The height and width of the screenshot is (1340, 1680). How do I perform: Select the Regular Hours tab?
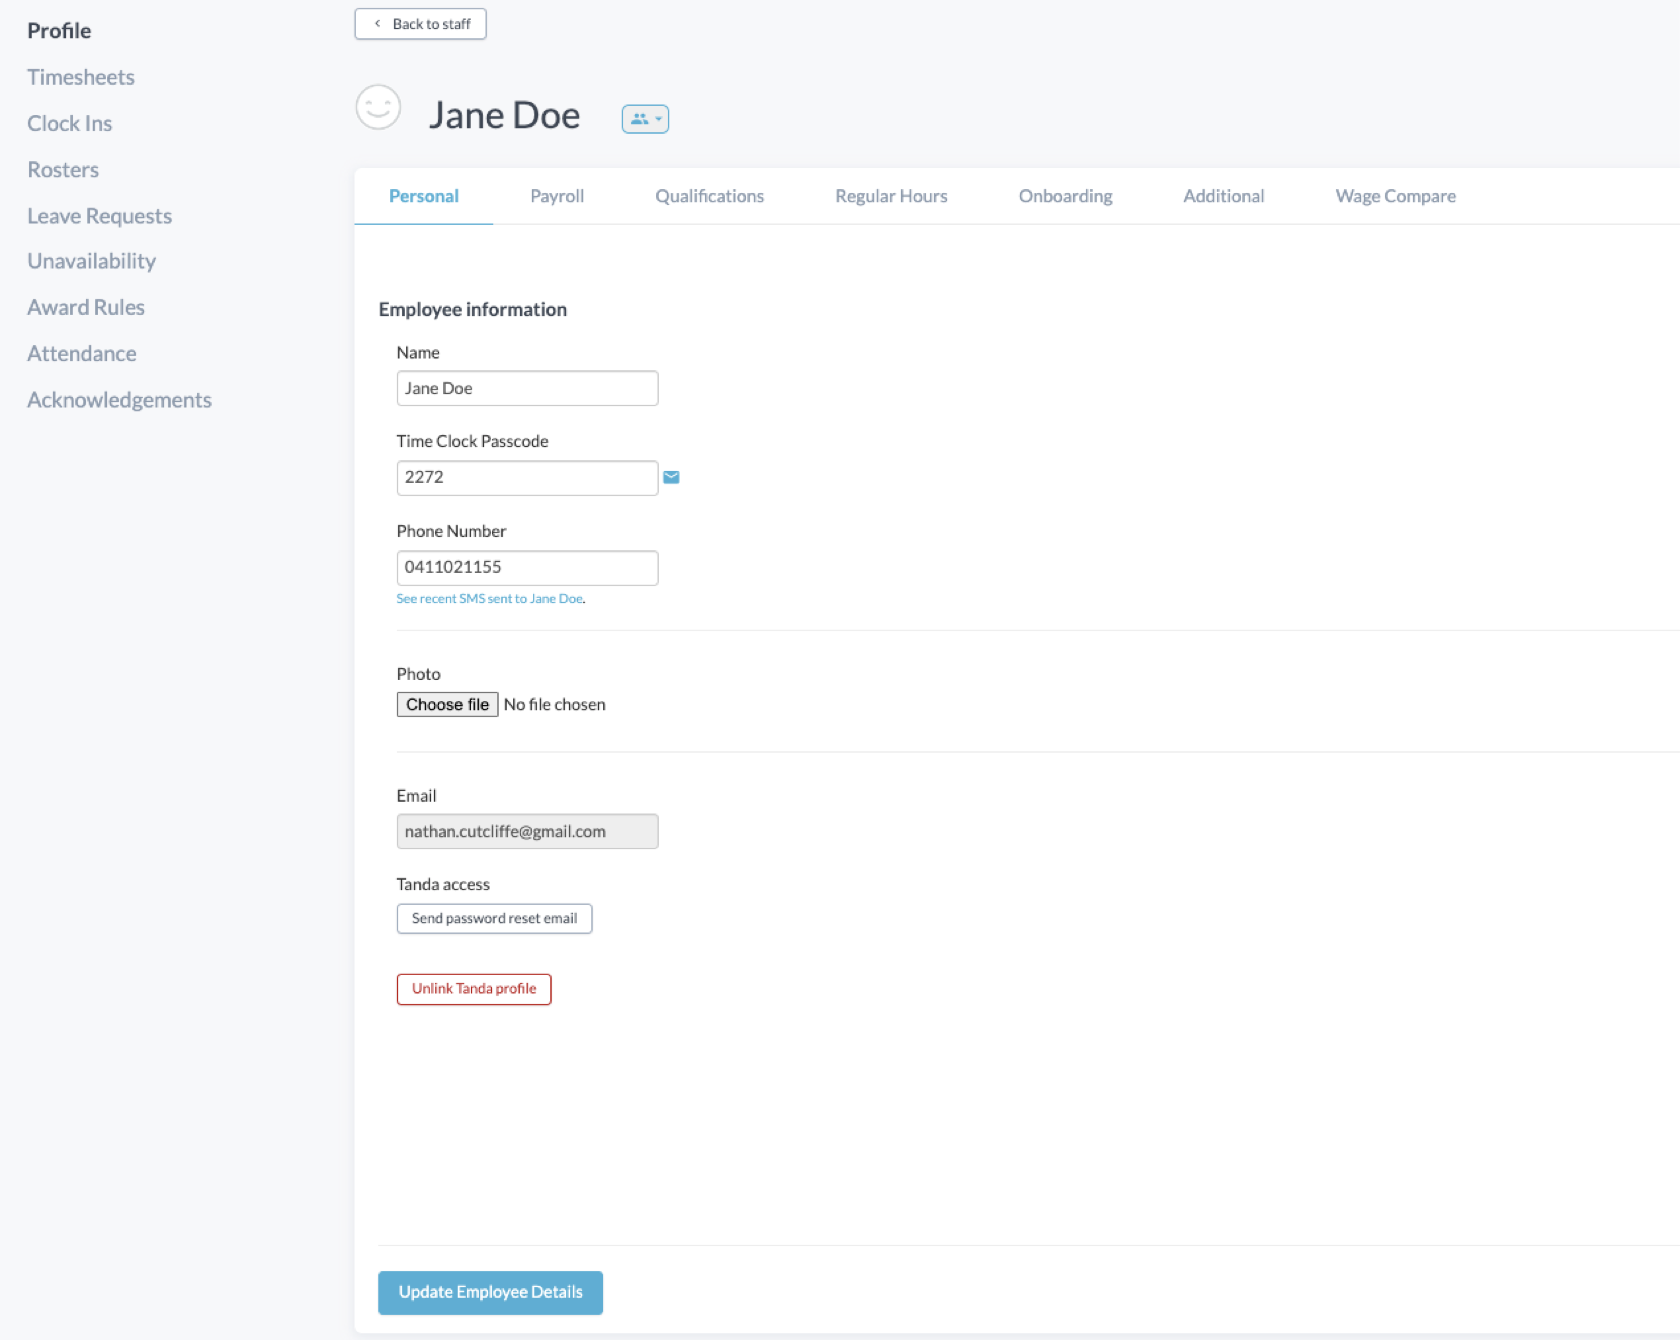click(891, 196)
